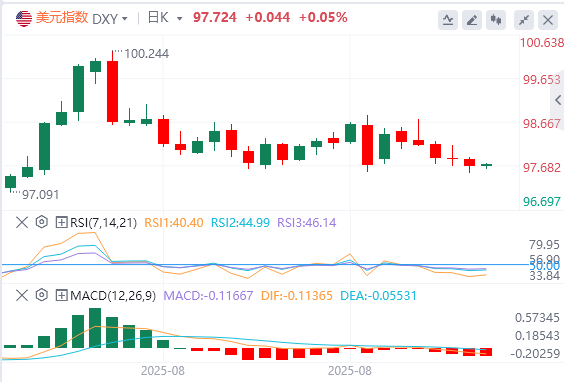Click the 96.697 price axis label
564x382 pixels.
[x=542, y=202]
